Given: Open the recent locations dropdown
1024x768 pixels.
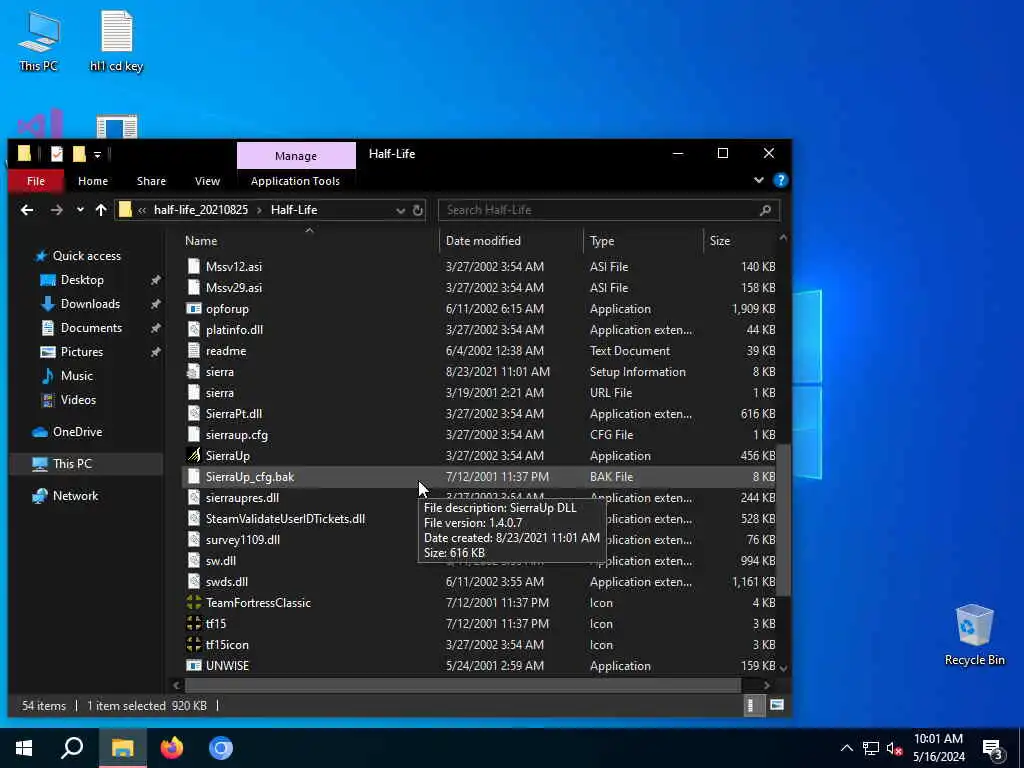Looking at the screenshot, I should click(x=80, y=210).
